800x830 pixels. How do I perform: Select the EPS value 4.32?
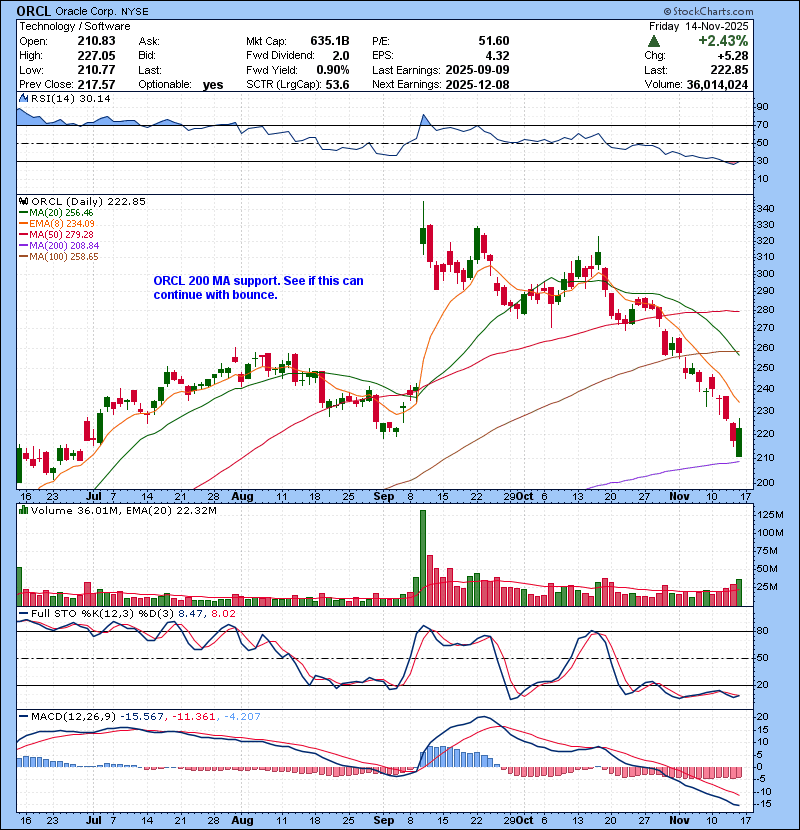[498, 56]
